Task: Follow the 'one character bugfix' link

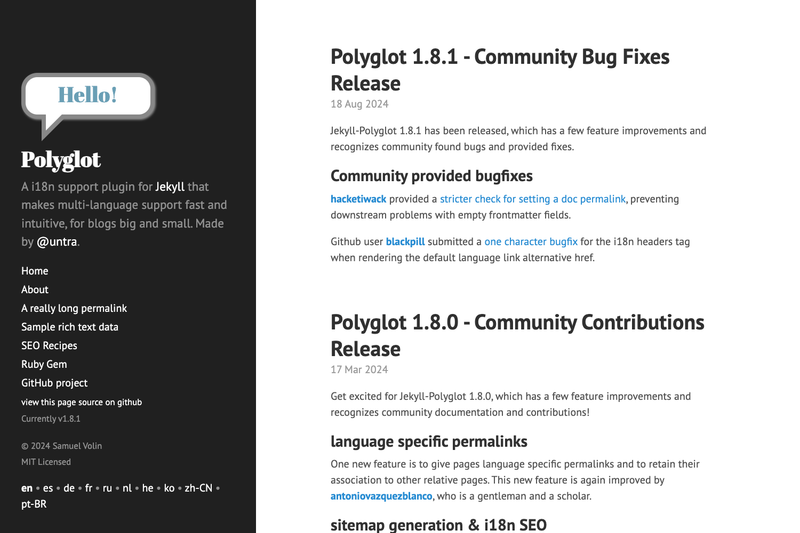Action: pyautogui.click(x=531, y=242)
